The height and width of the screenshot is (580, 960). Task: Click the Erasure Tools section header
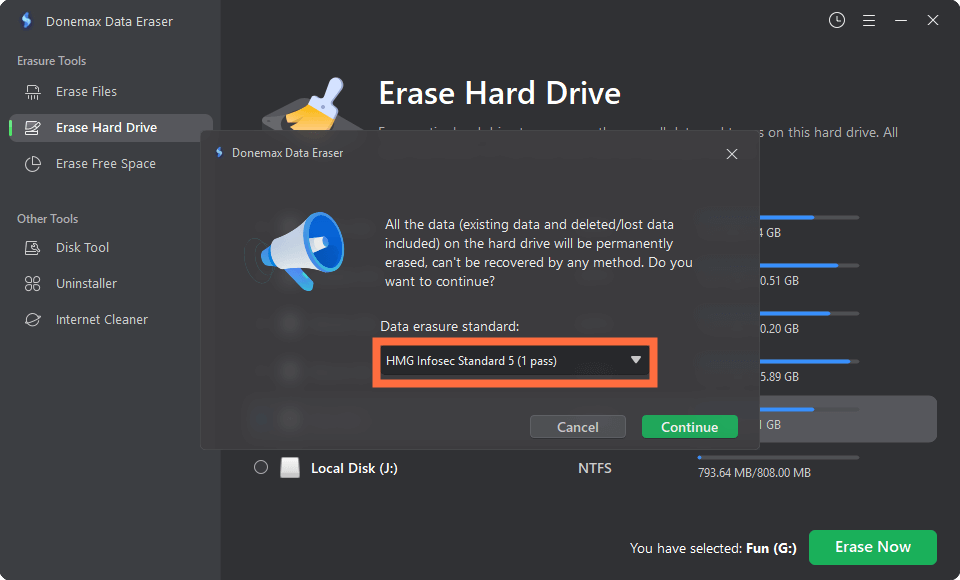pos(51,61)
